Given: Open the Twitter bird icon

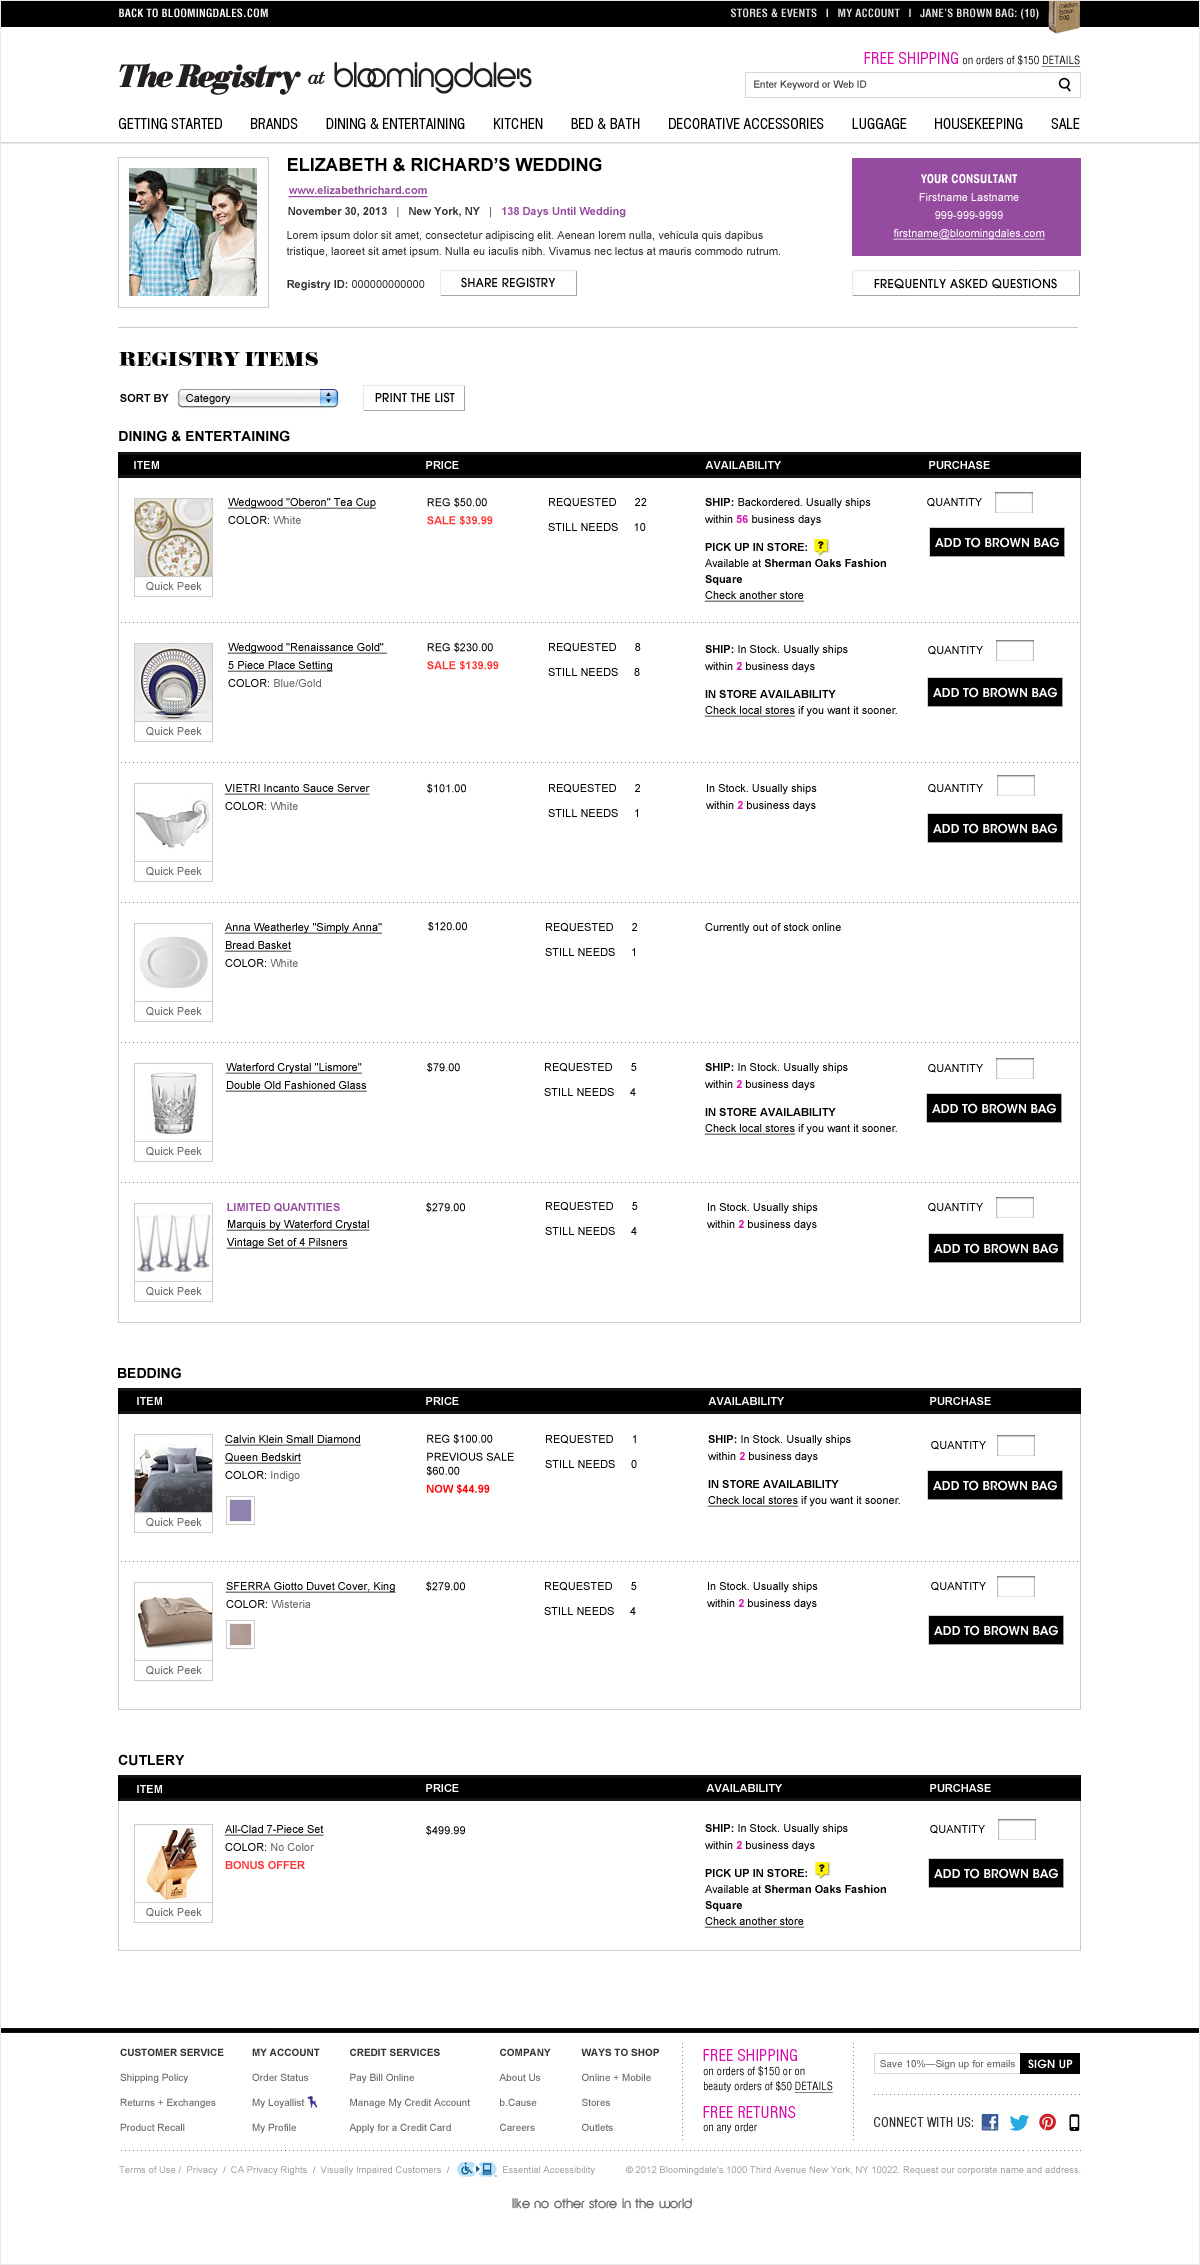Looking at the screenshot, I should [x=1019, y=2122].
